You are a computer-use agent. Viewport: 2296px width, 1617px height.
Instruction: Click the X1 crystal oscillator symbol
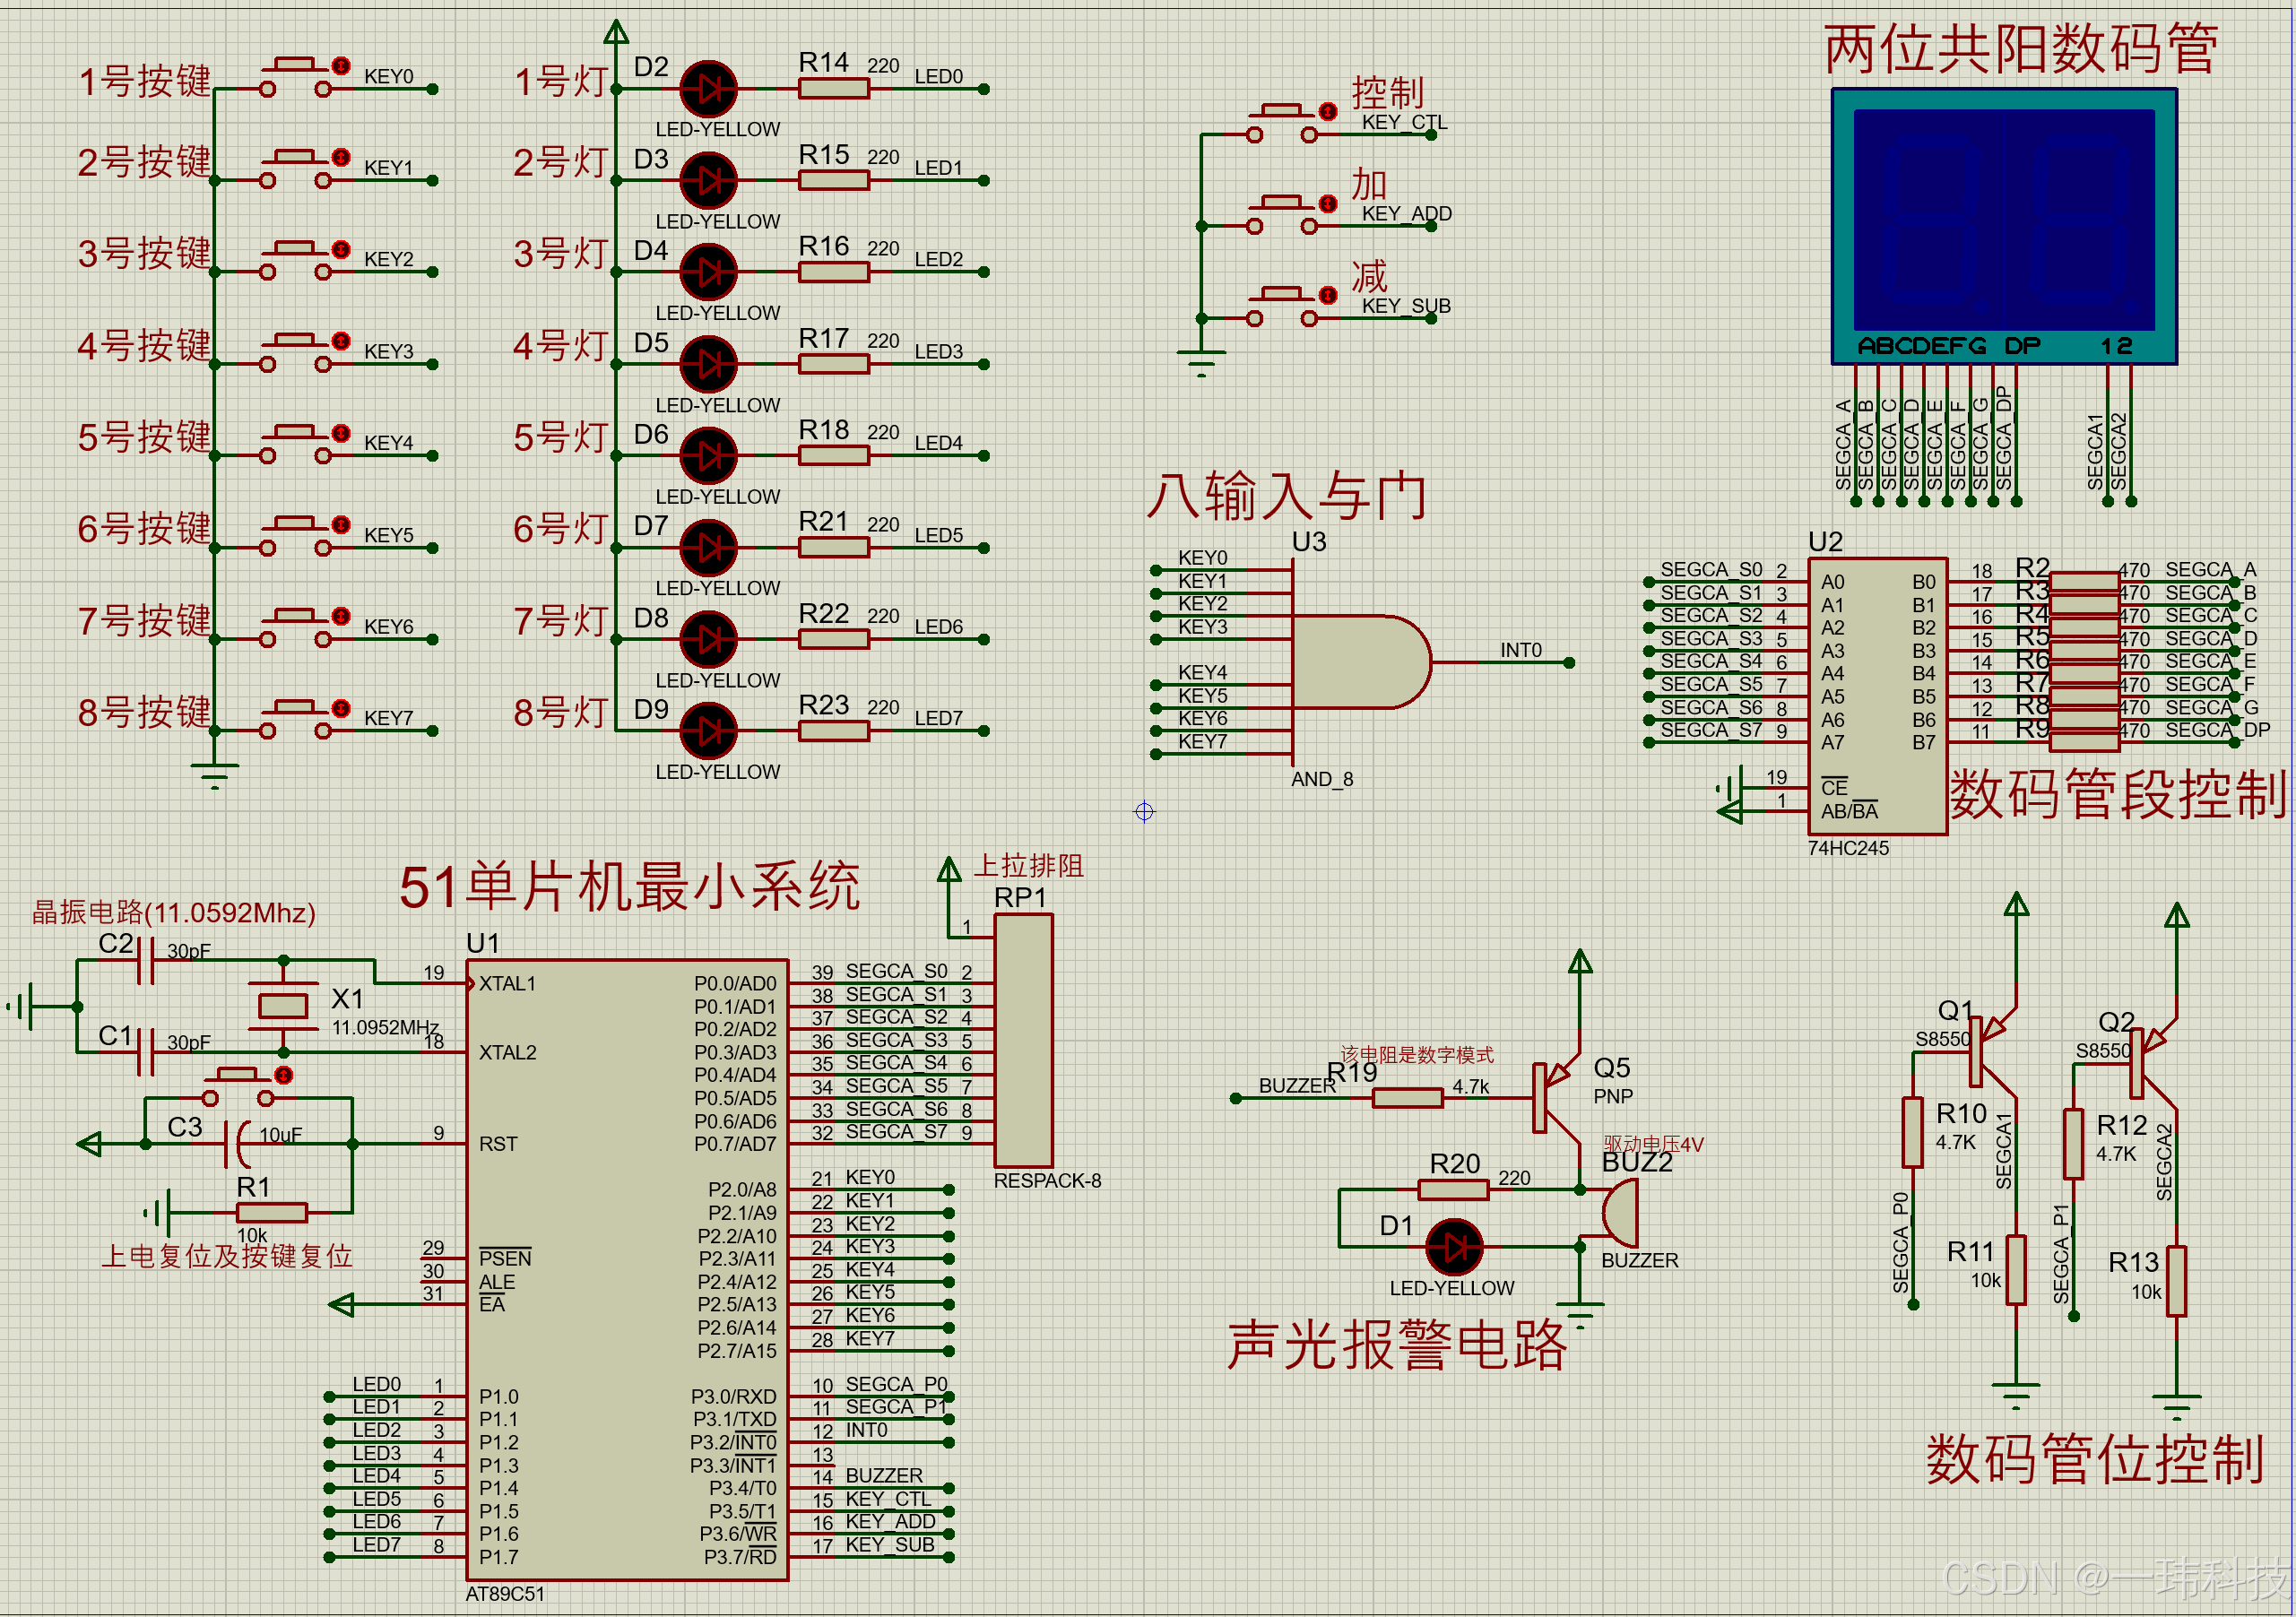283,1005
